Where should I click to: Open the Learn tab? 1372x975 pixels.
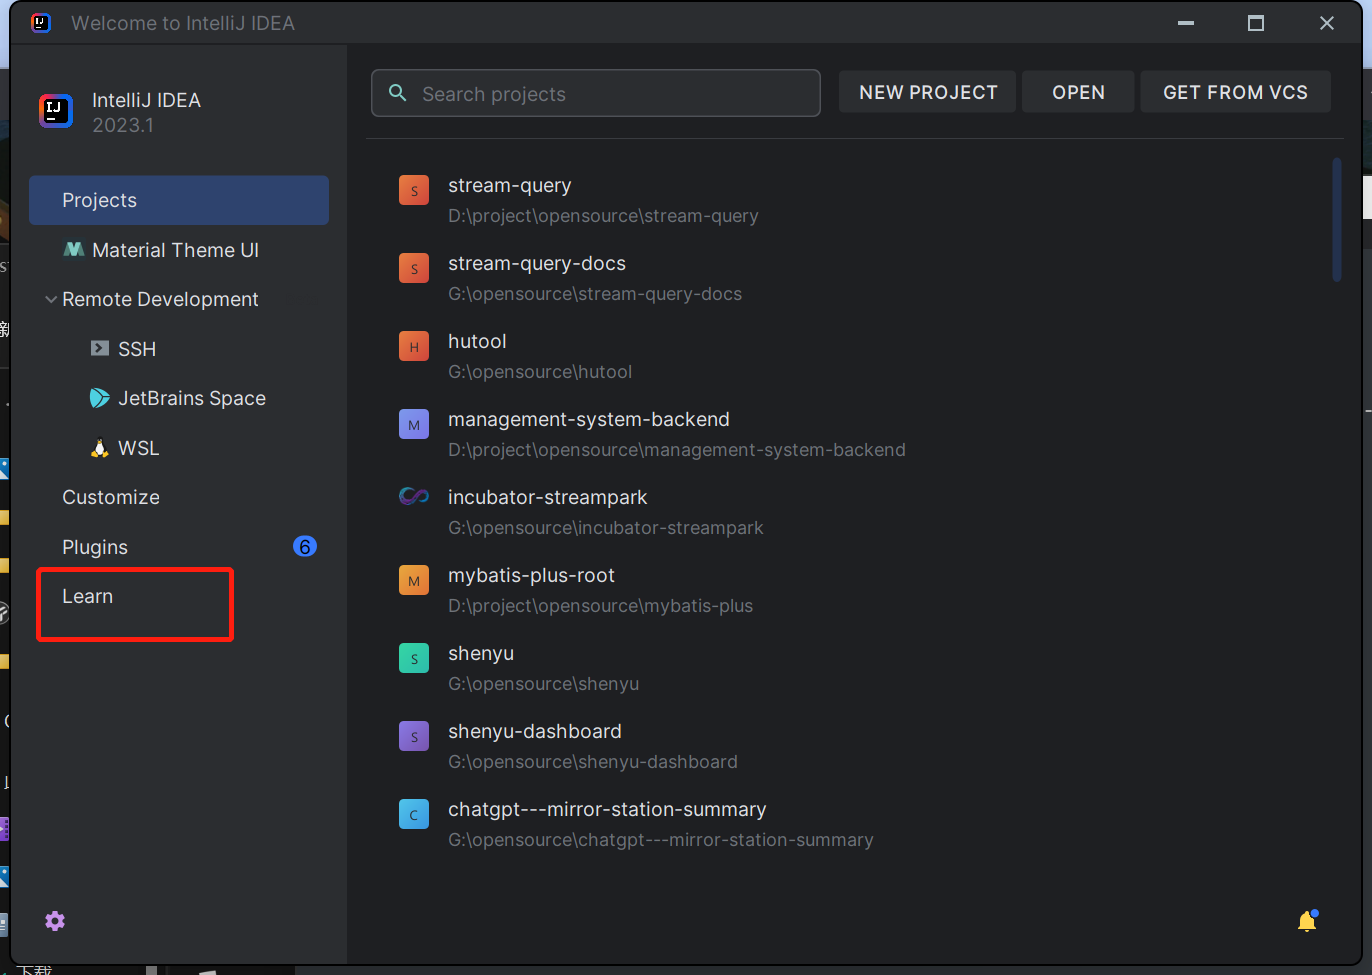(88, 596)
